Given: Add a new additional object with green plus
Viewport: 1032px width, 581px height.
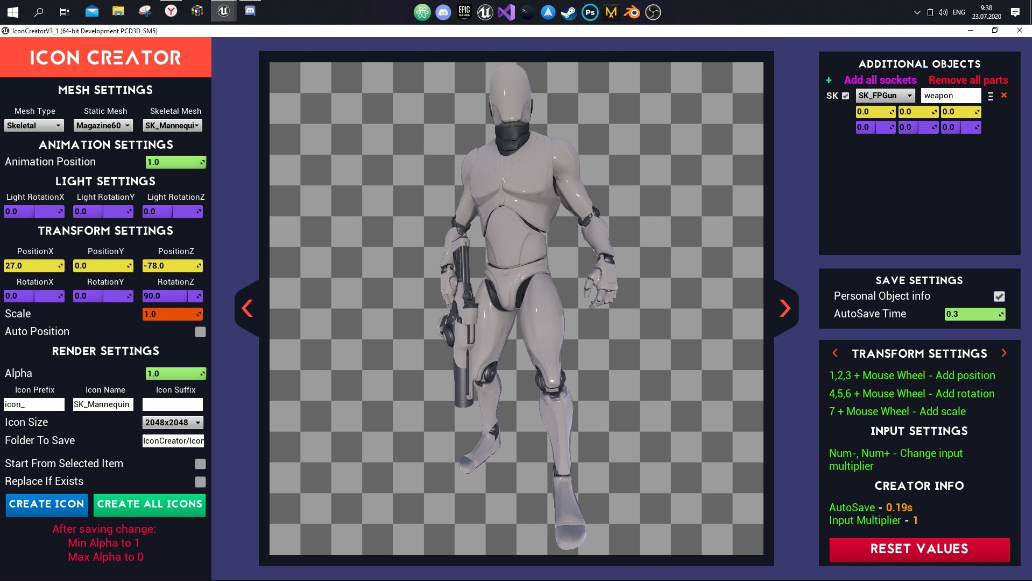Looking at the screenshot, I should [829, 80].
